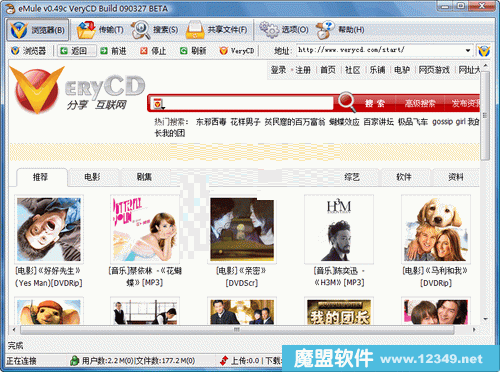This screenshot has height=372, width=500.
Task: Select the 软件 software tab
Action: (404, 177)
